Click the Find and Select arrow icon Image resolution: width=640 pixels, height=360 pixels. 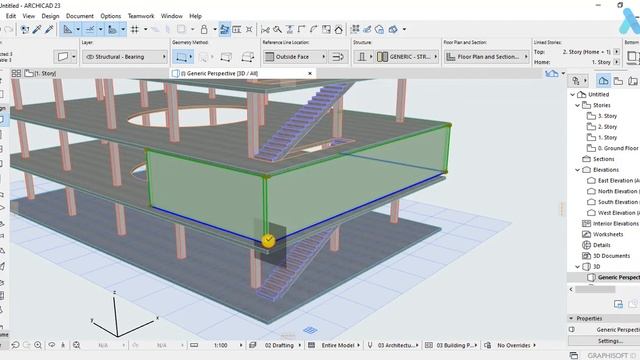pyautogui.click(x=25, y=29)
